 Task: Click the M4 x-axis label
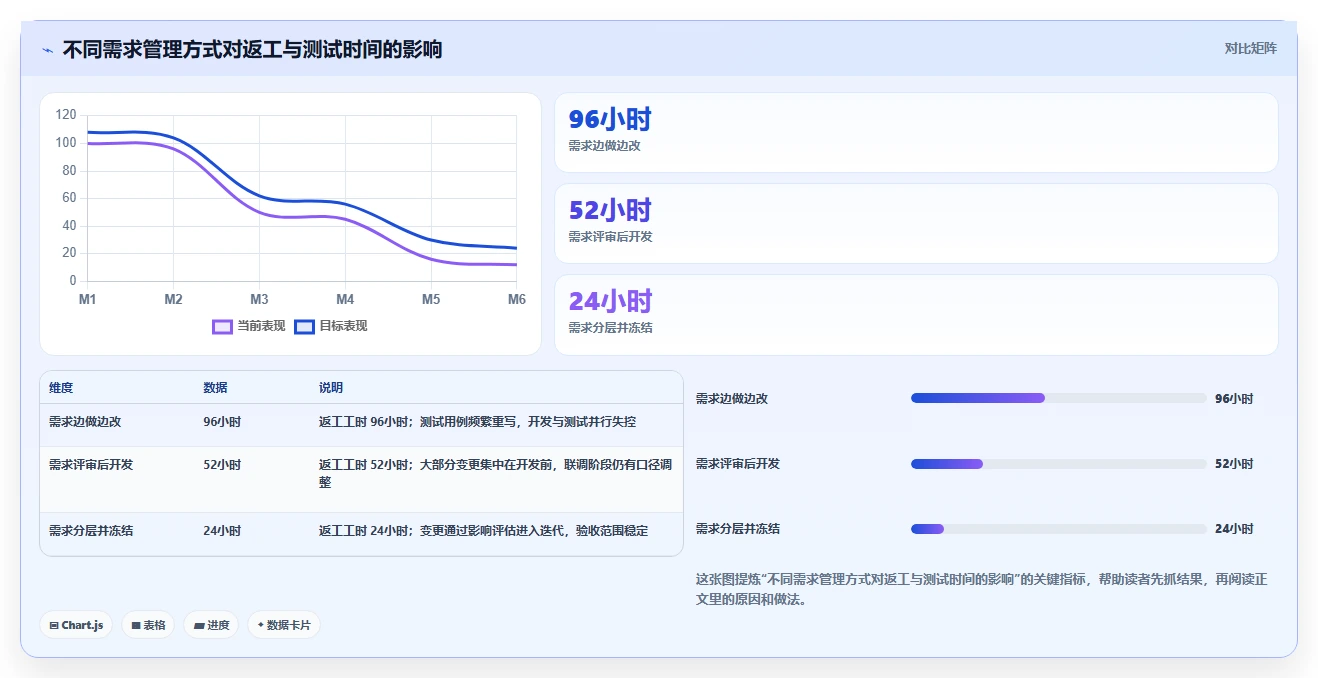(345, 300)
